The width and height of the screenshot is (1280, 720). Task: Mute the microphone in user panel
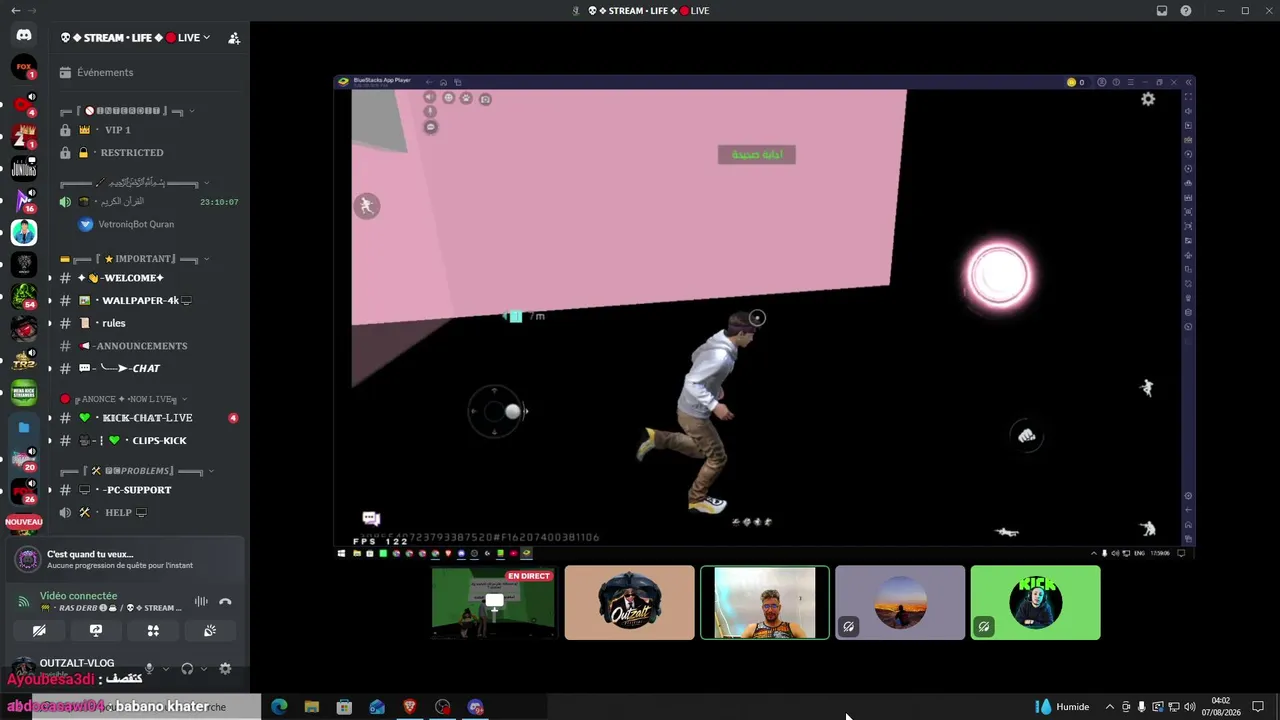click(x=149, y=668)
